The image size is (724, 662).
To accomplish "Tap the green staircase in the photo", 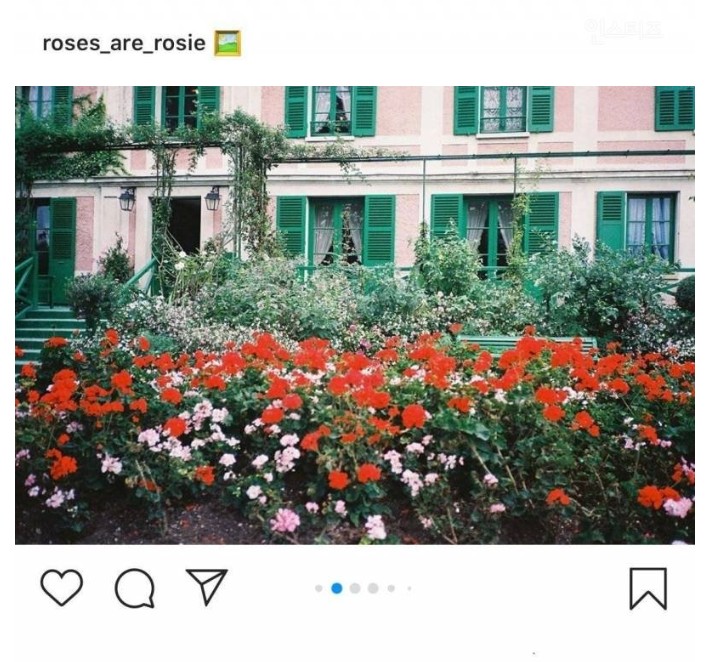I will click(46, 332).
